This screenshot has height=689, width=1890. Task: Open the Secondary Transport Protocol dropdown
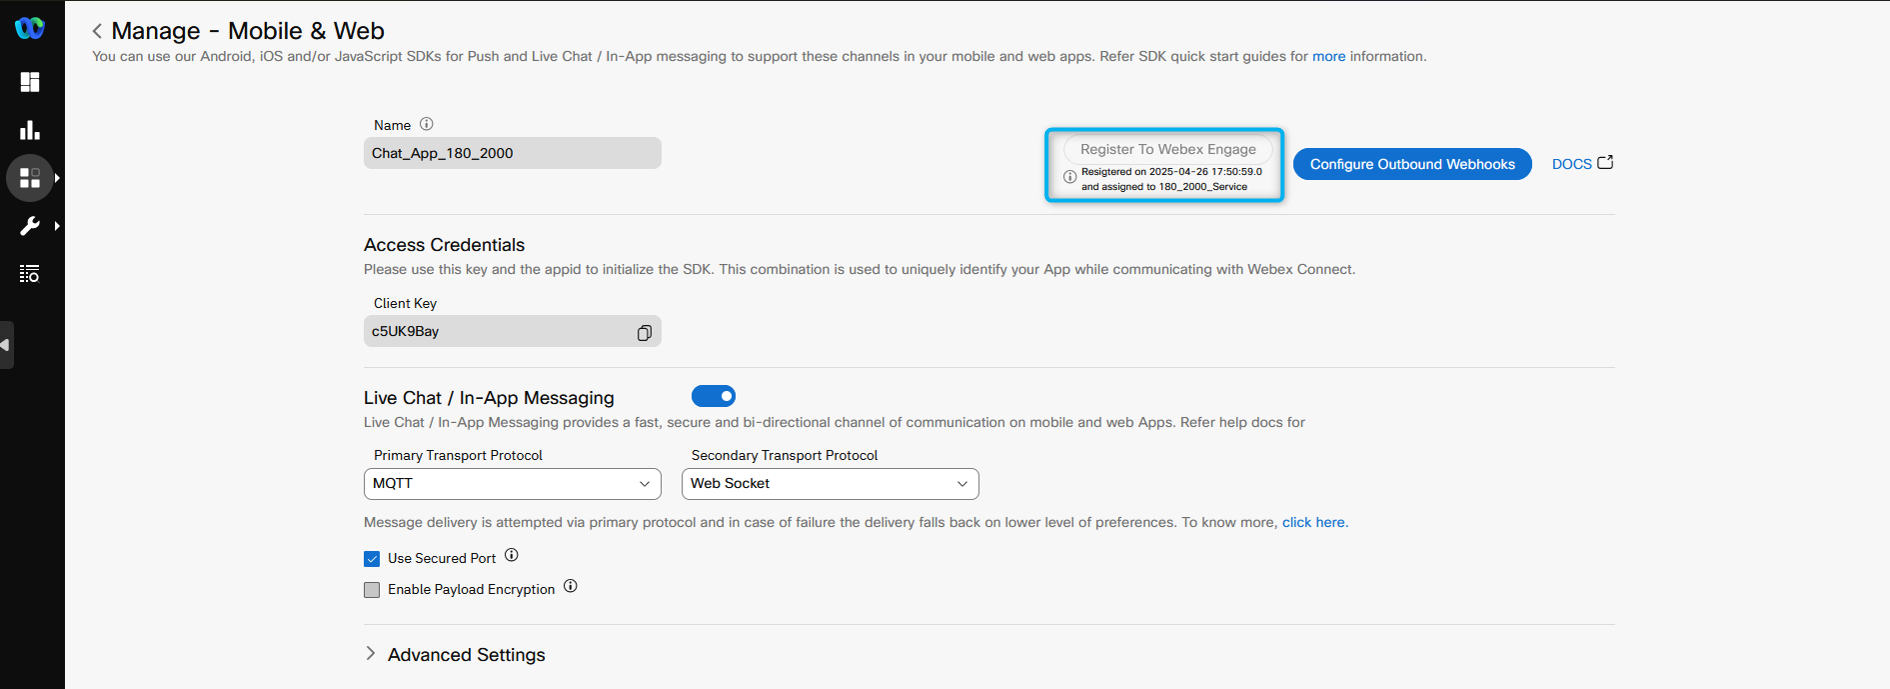[x=830, y=484]
